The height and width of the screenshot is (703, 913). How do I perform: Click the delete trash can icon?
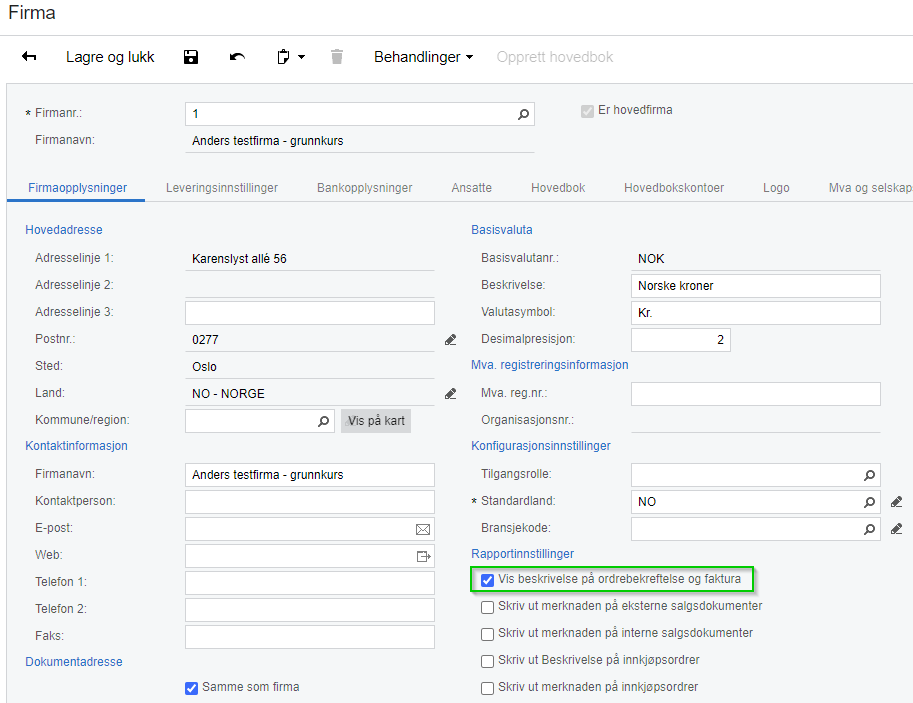337,57
